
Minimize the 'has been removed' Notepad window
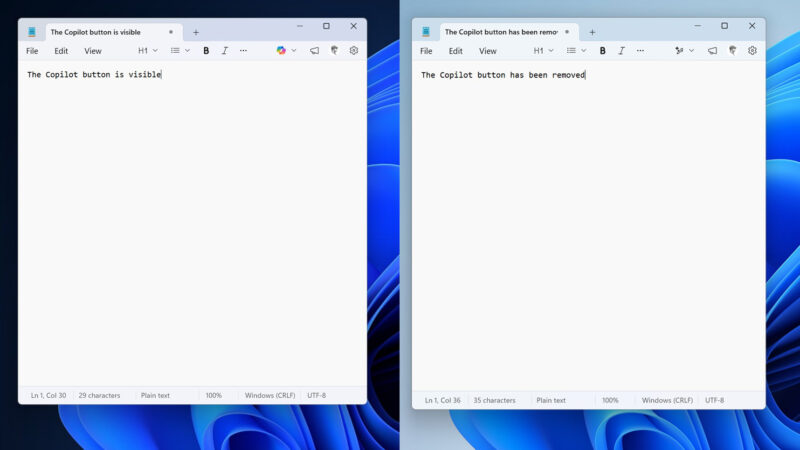click(697, 26)
